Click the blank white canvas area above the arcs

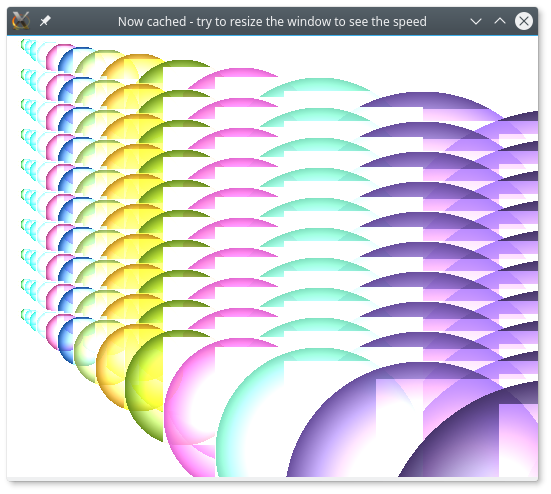387,56
